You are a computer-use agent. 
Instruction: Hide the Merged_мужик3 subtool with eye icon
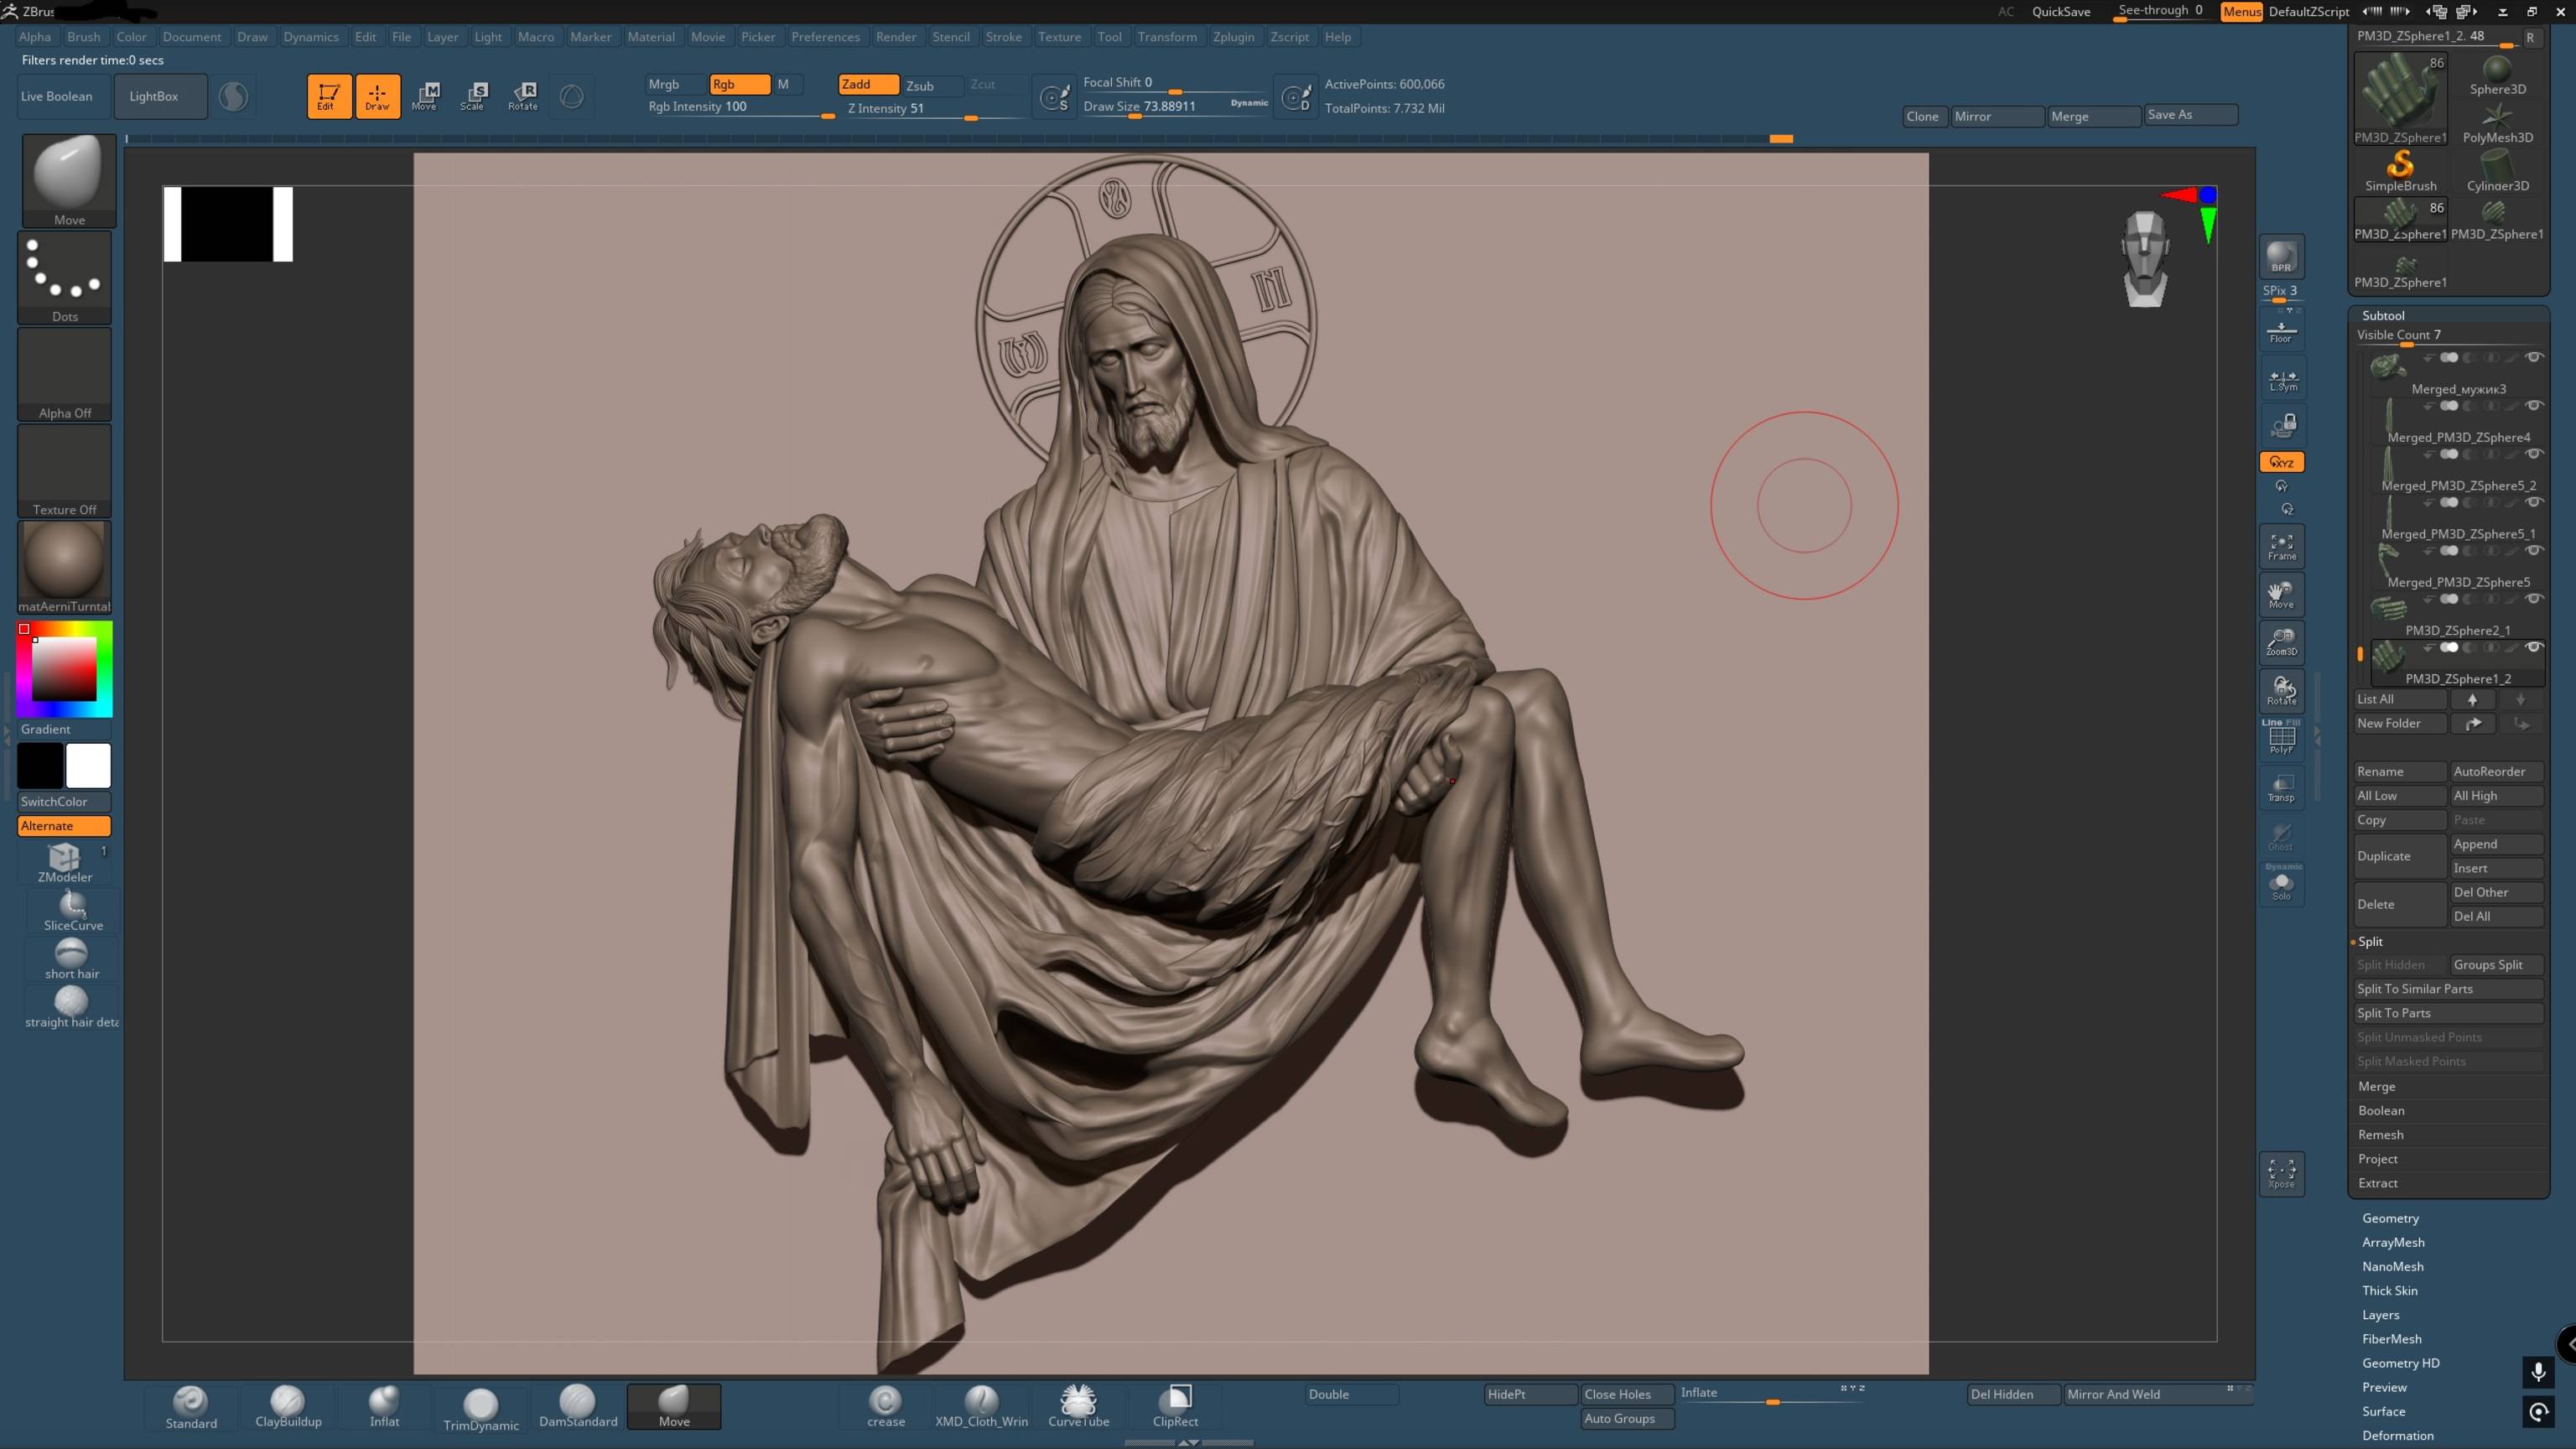2534,357
